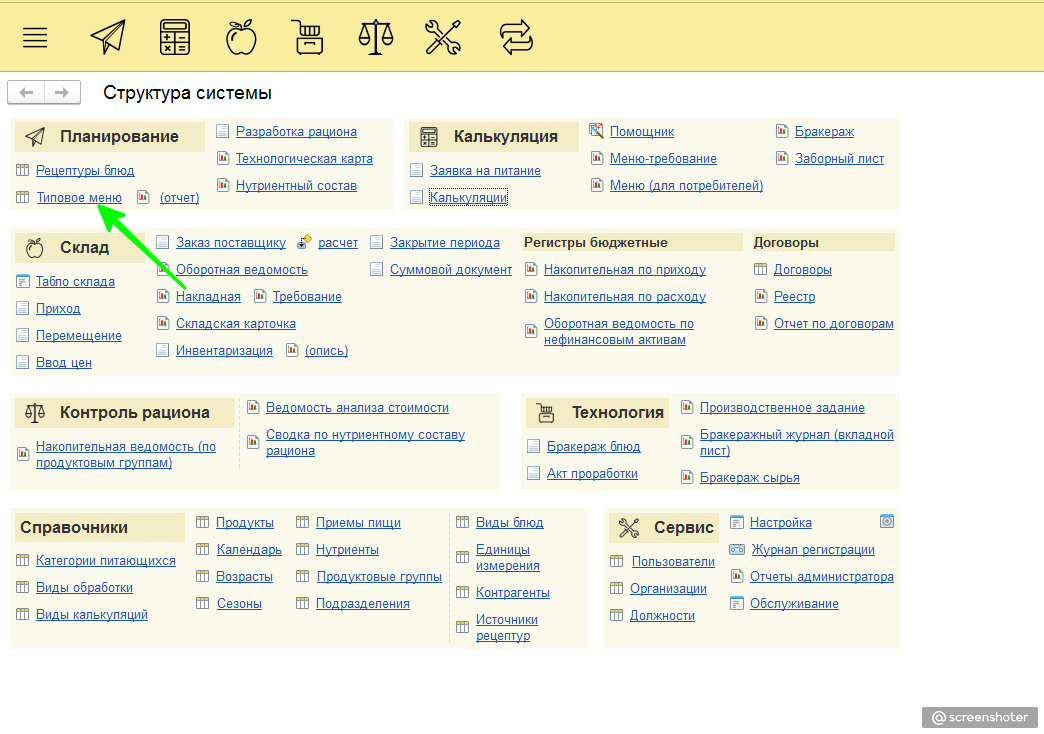This screenshot has width=1044, height=734.
Task: Open the Типовое меню link
Action: [x=79, y=198]
